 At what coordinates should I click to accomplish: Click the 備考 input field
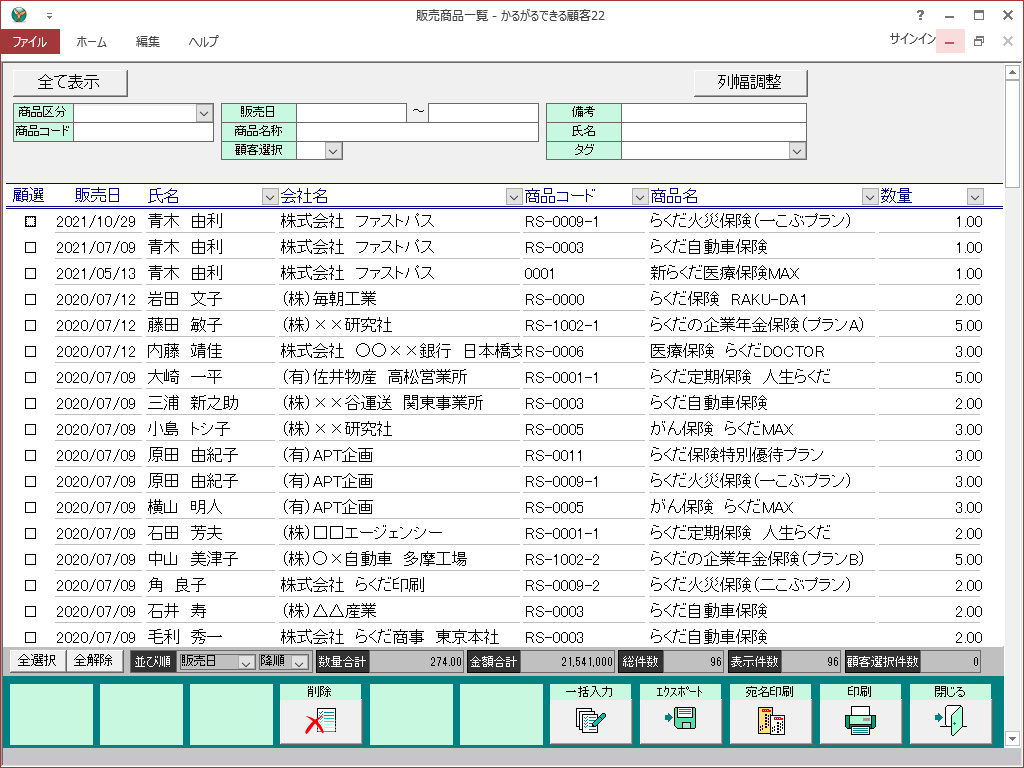click(x=714, y=112)
